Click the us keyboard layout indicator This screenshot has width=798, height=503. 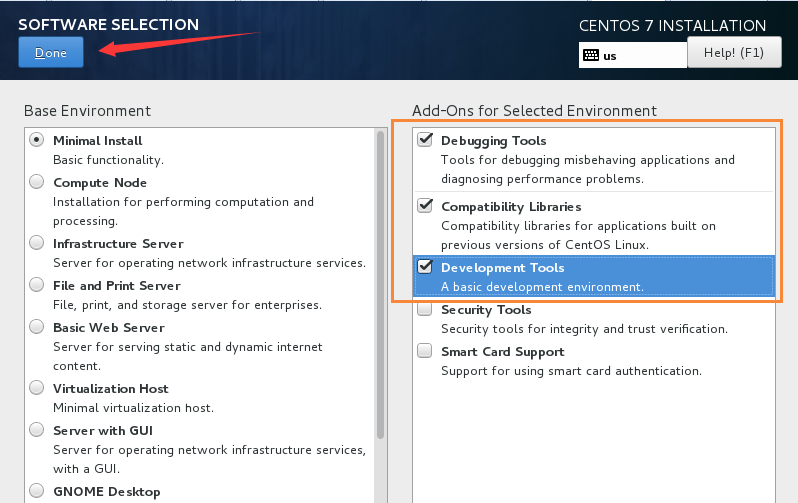(x=633, y=55)
